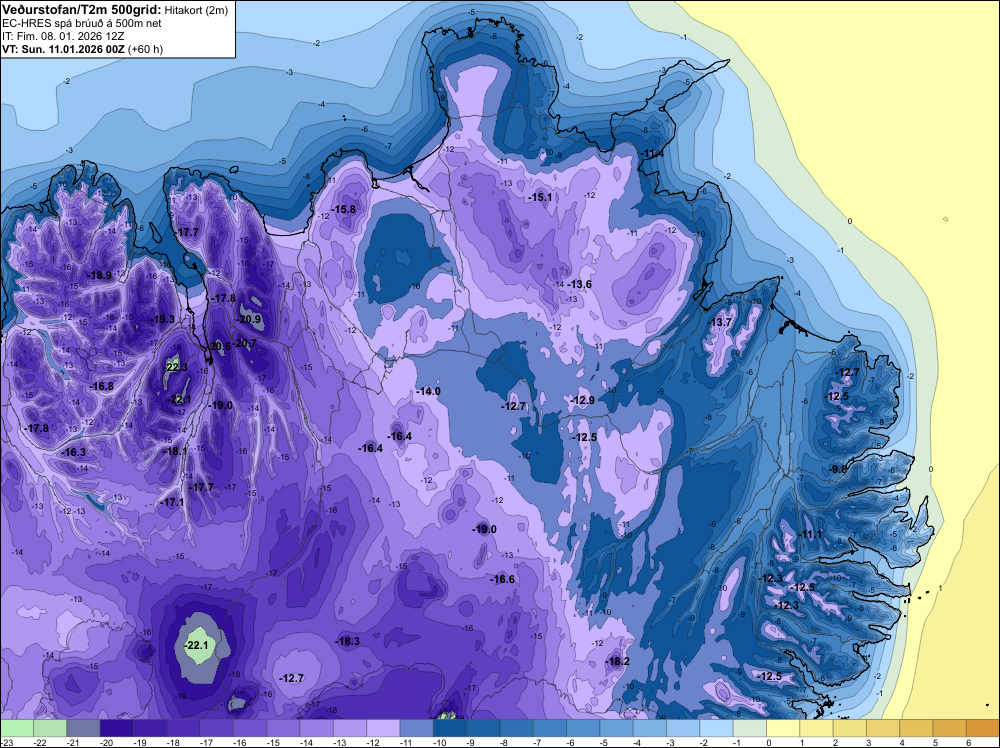Click the -20.7 temperature value
This screenshot has width=1000, height=748.
(x=244, y=343)
